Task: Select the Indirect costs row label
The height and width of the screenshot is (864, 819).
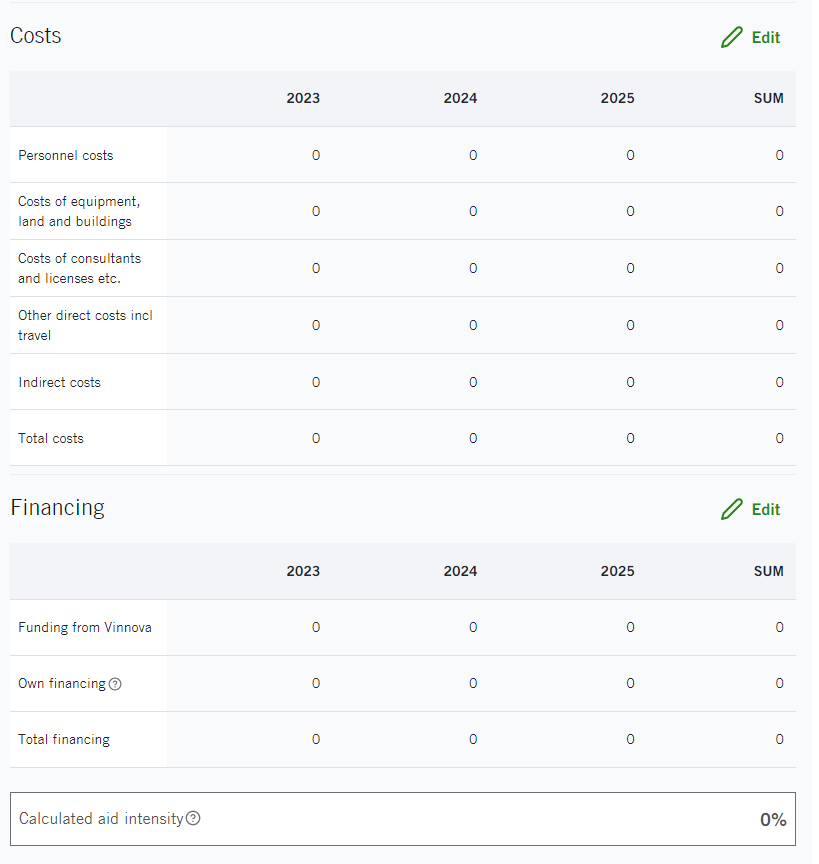Action: point(59,382)
